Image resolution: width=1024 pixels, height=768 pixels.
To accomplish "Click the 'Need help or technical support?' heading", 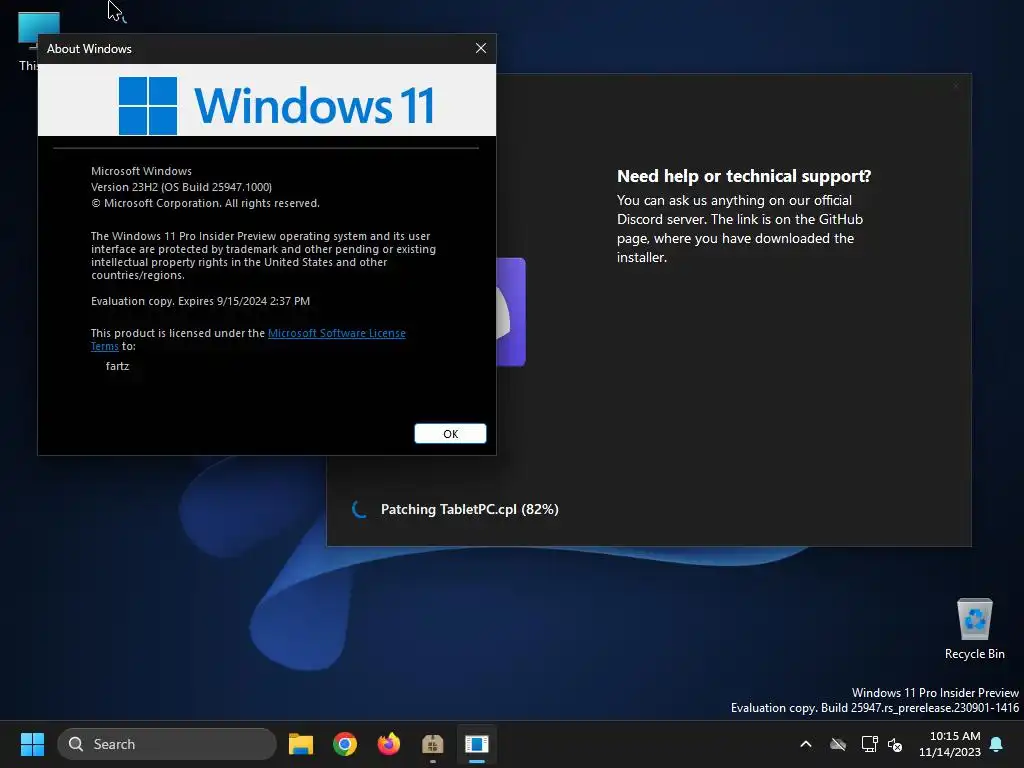I will click(x=744, y=176).
